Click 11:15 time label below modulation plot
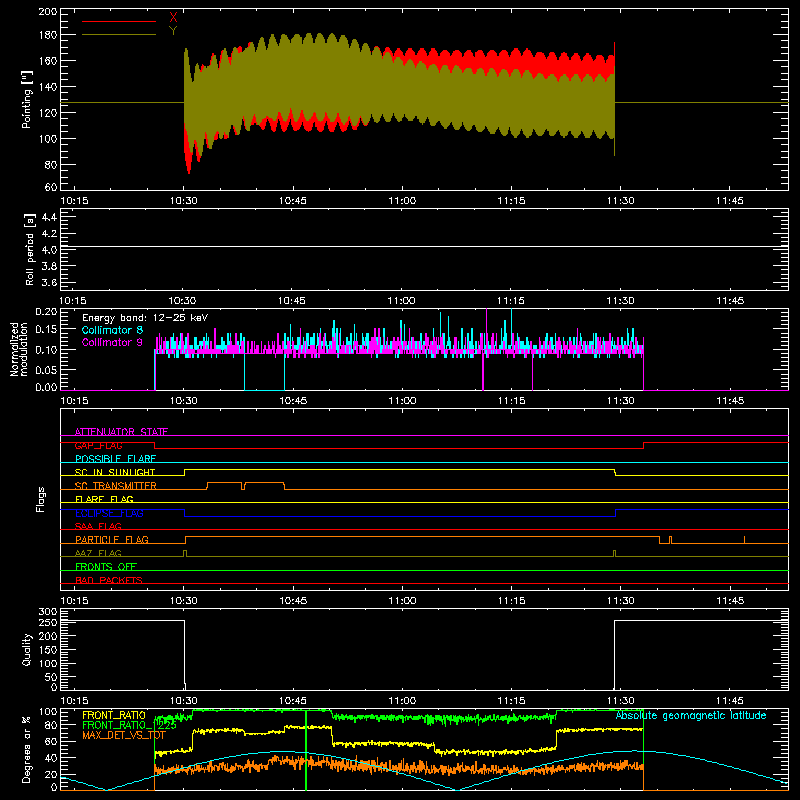800x800 pixels. 511,401
